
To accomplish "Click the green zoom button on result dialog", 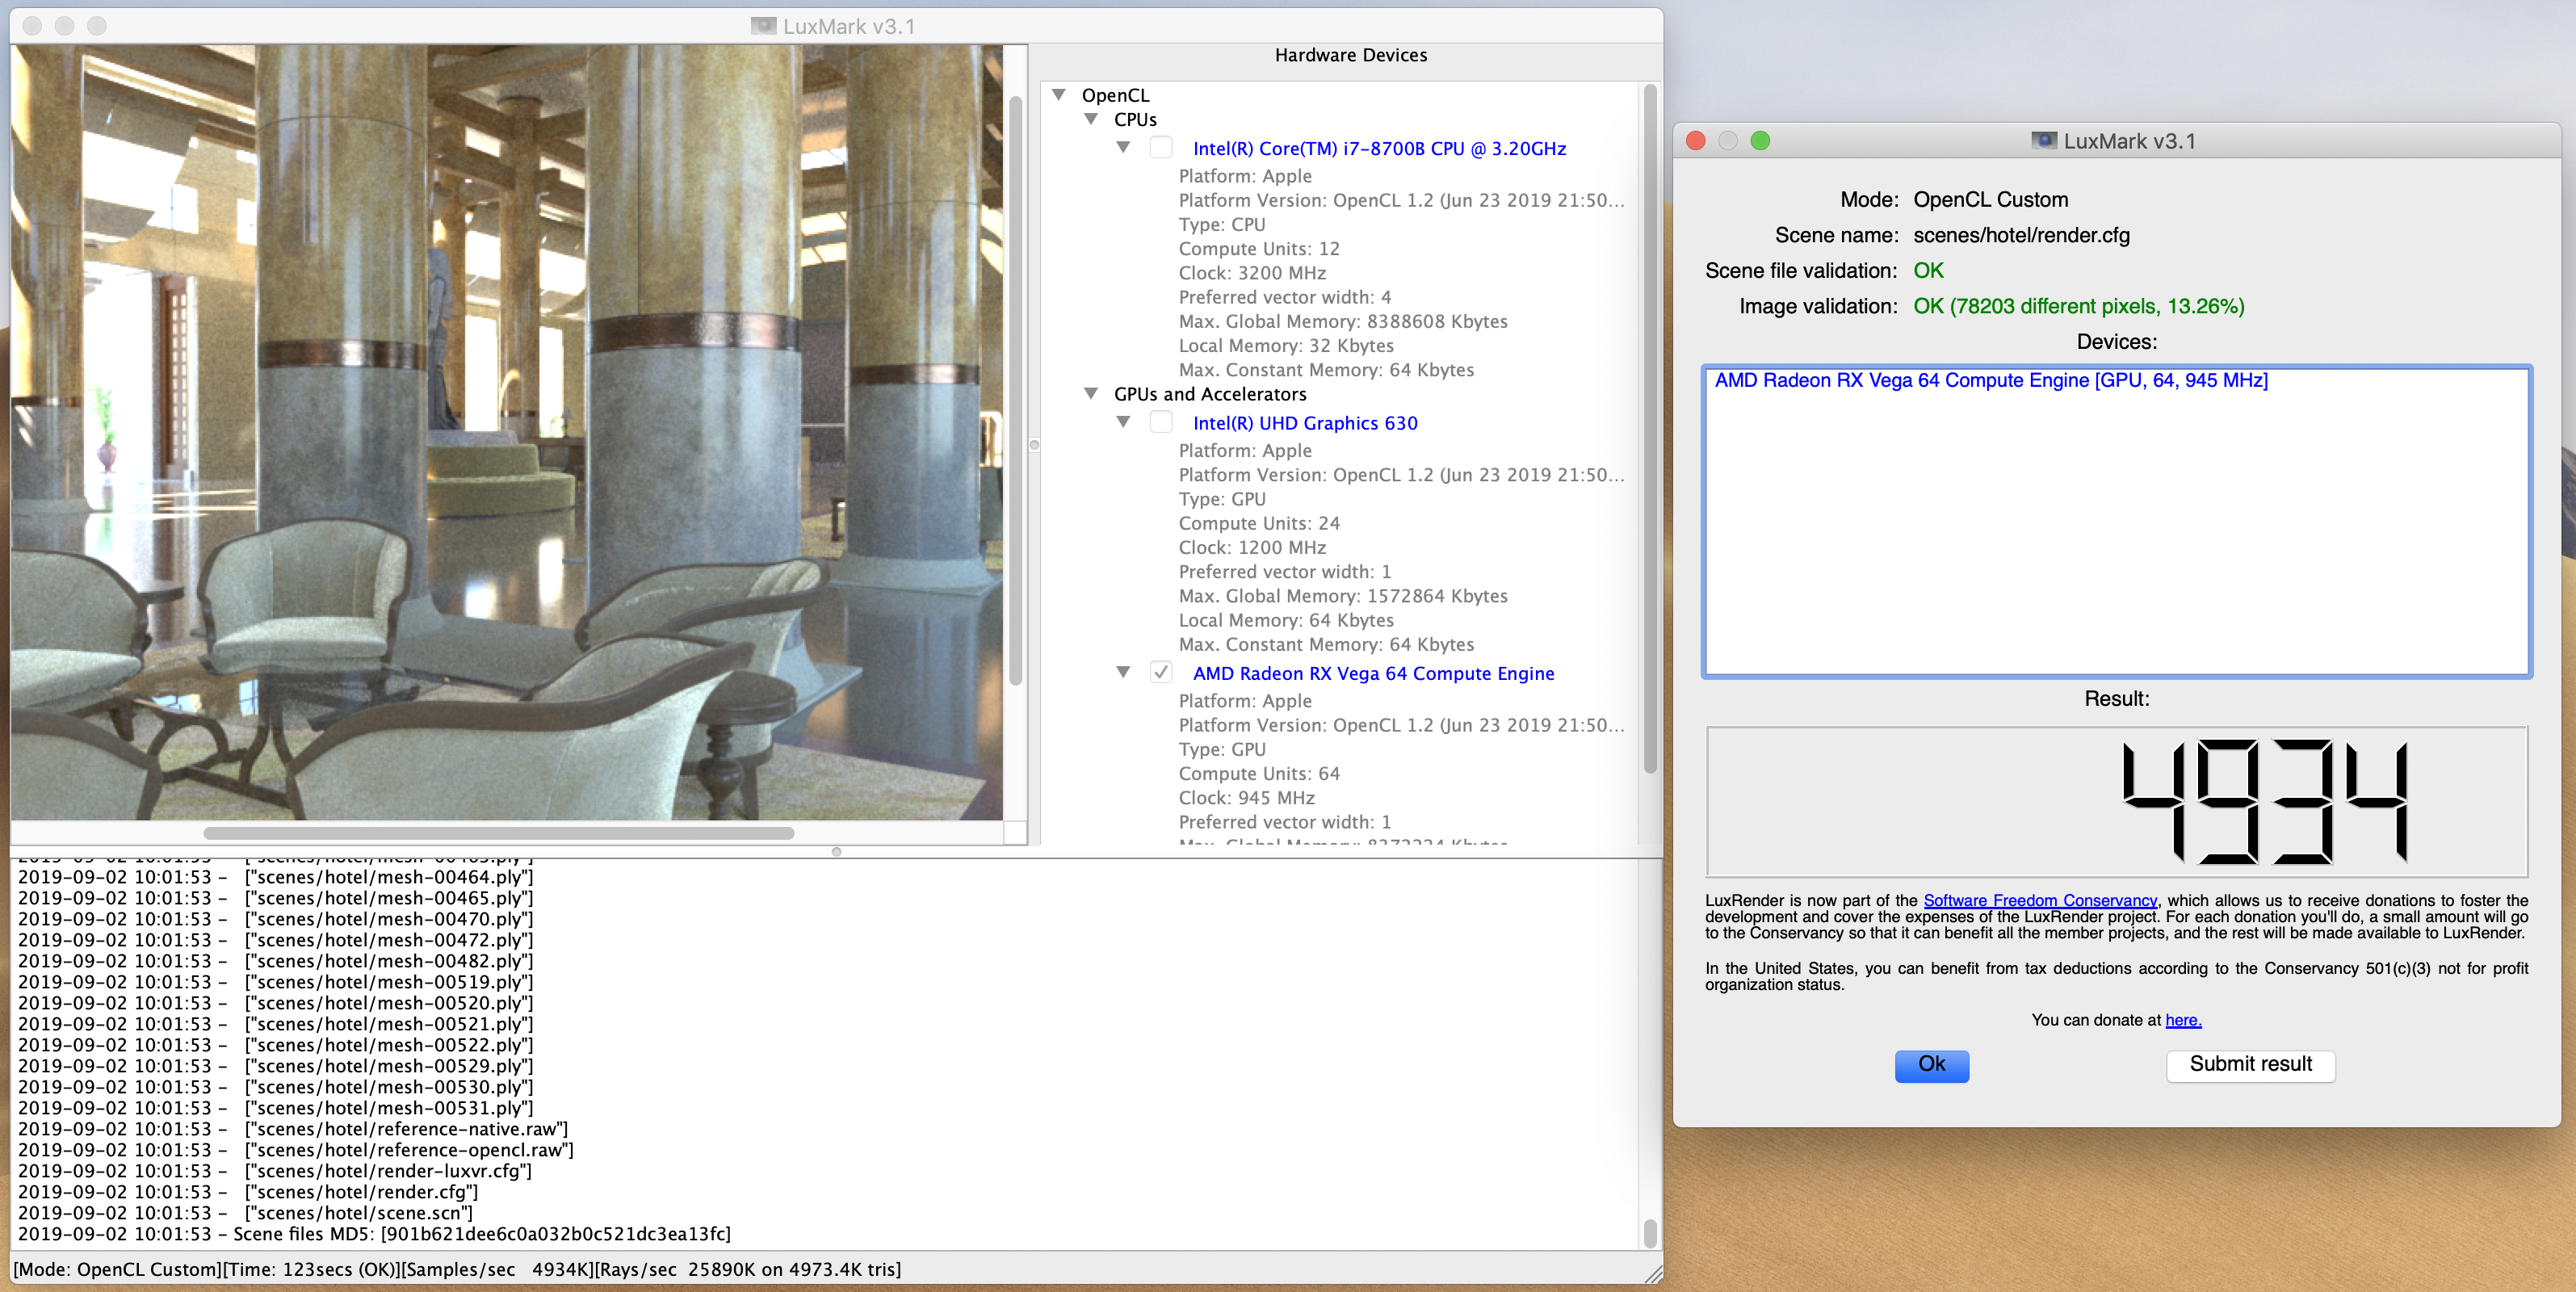I will coord(1760,141).
